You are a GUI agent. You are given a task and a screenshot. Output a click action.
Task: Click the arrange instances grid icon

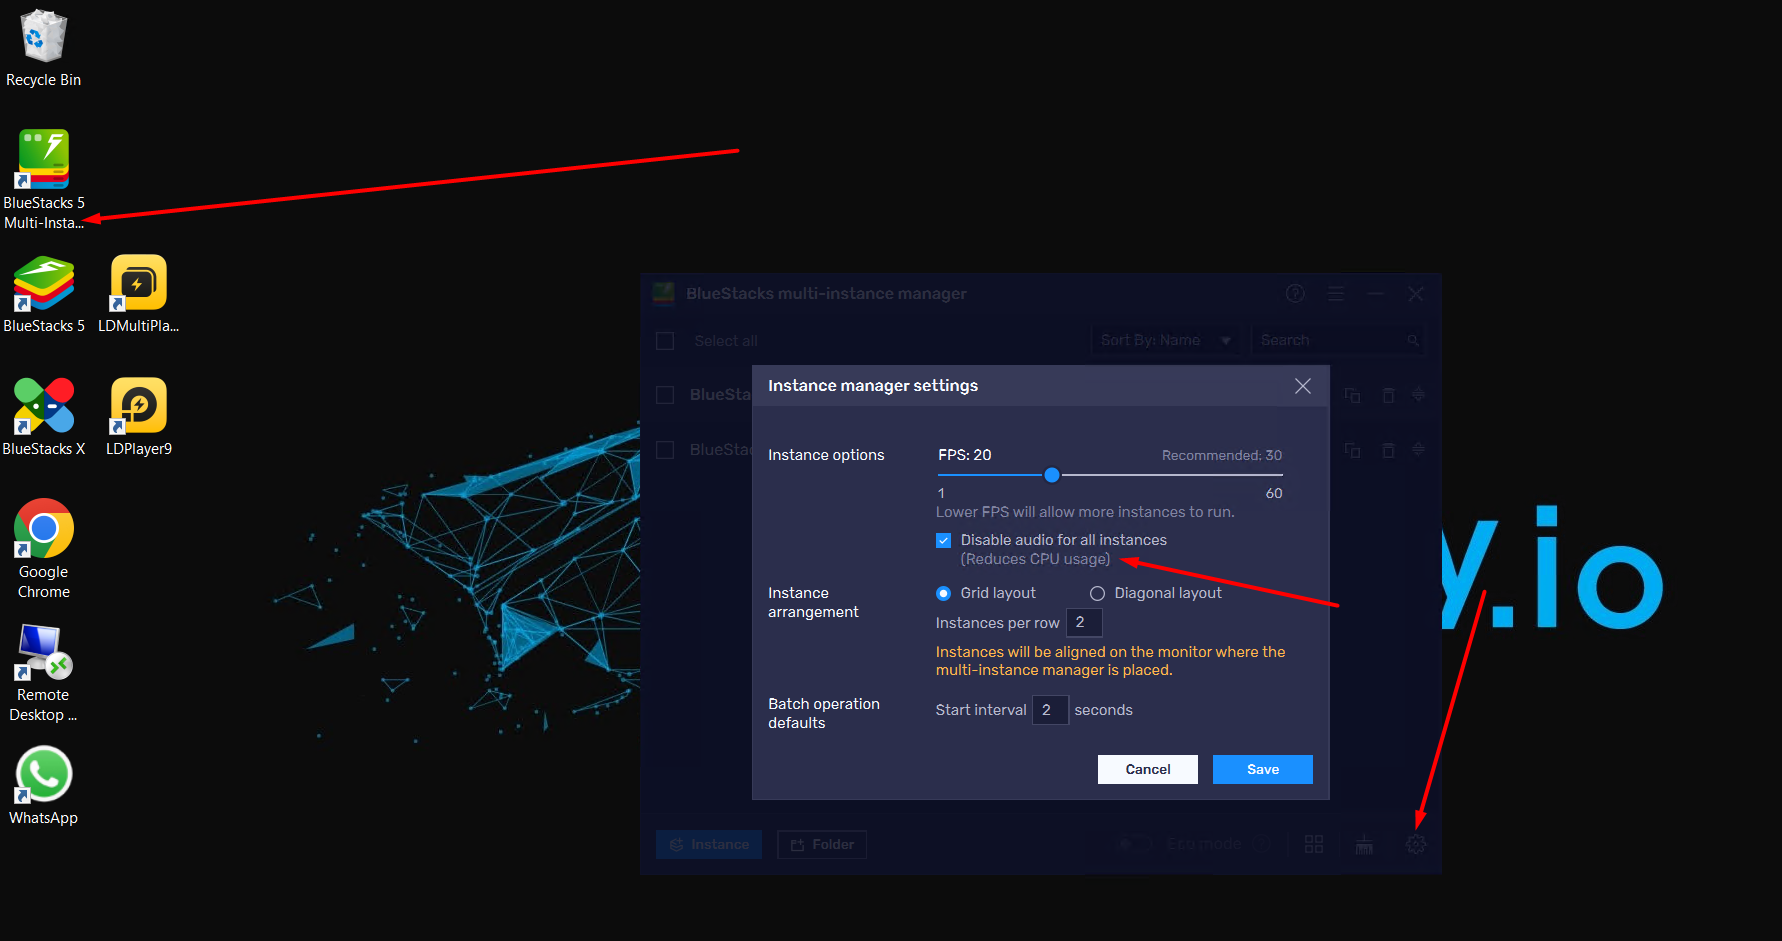1314,844
